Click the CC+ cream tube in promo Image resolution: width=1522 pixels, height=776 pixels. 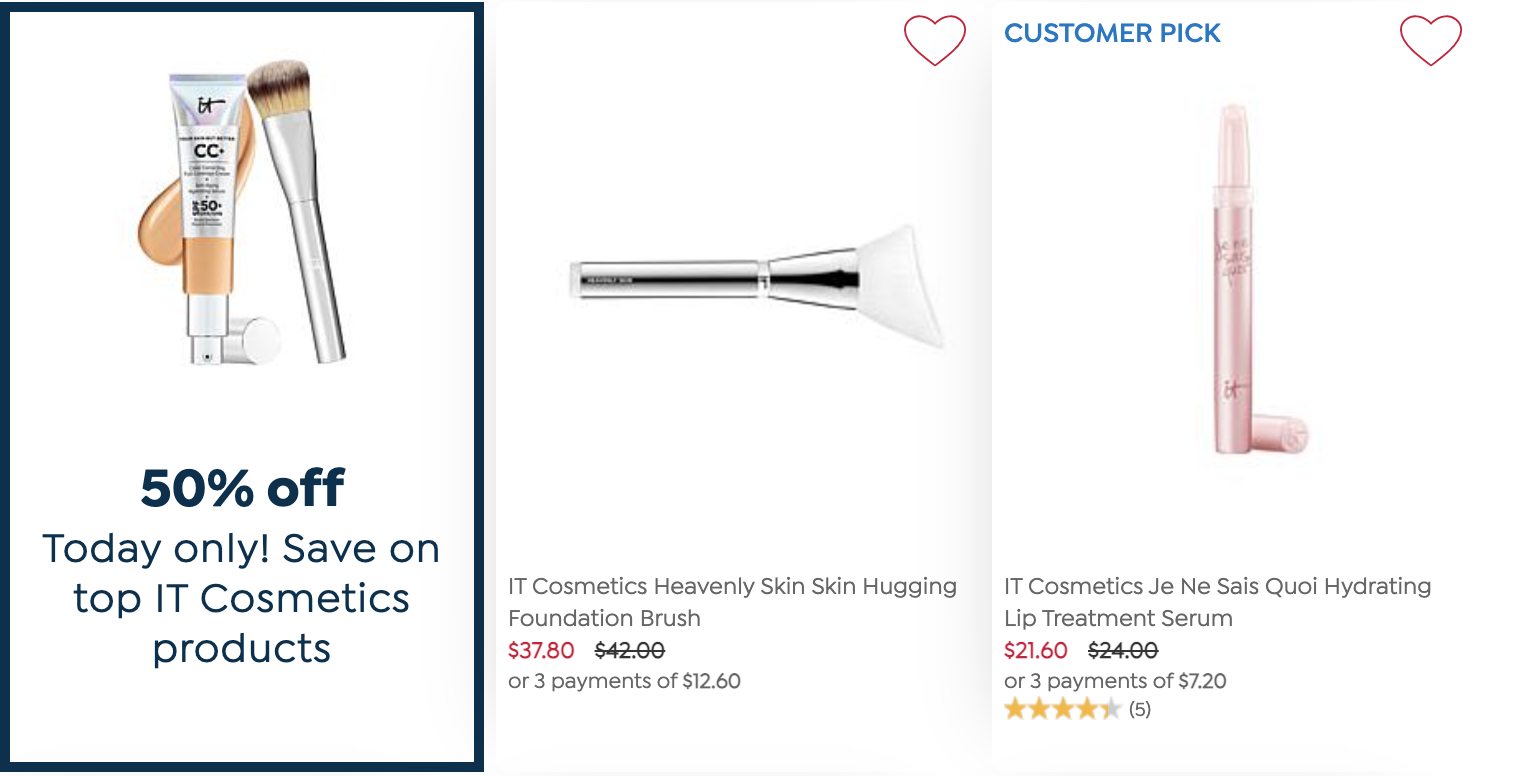(x=210, y=215)
